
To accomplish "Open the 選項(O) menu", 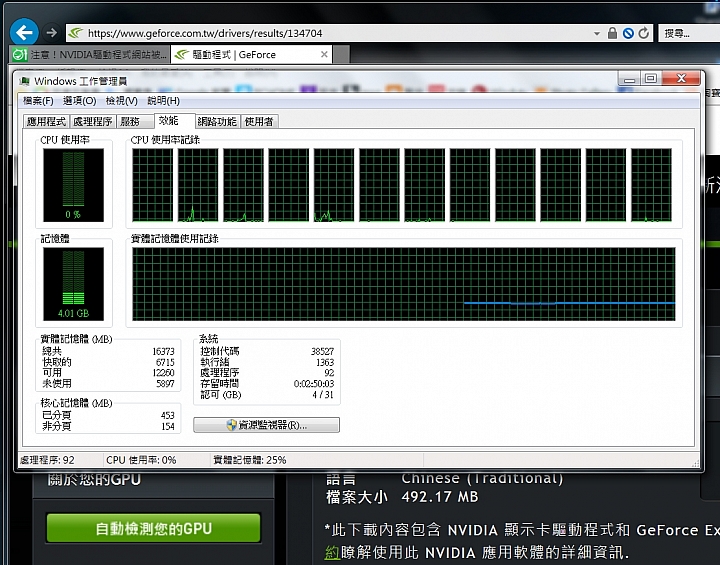I will (79, 101).
